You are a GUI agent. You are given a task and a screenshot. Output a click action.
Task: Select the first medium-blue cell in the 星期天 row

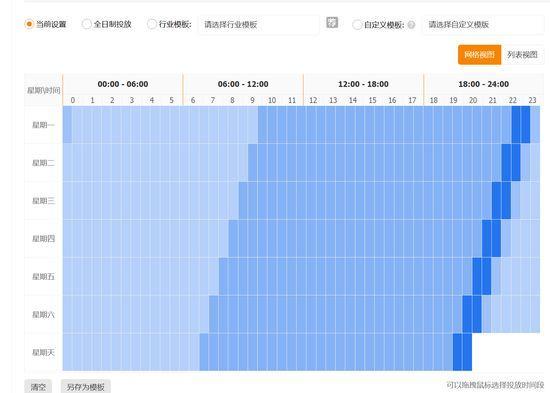coord(204,352)
